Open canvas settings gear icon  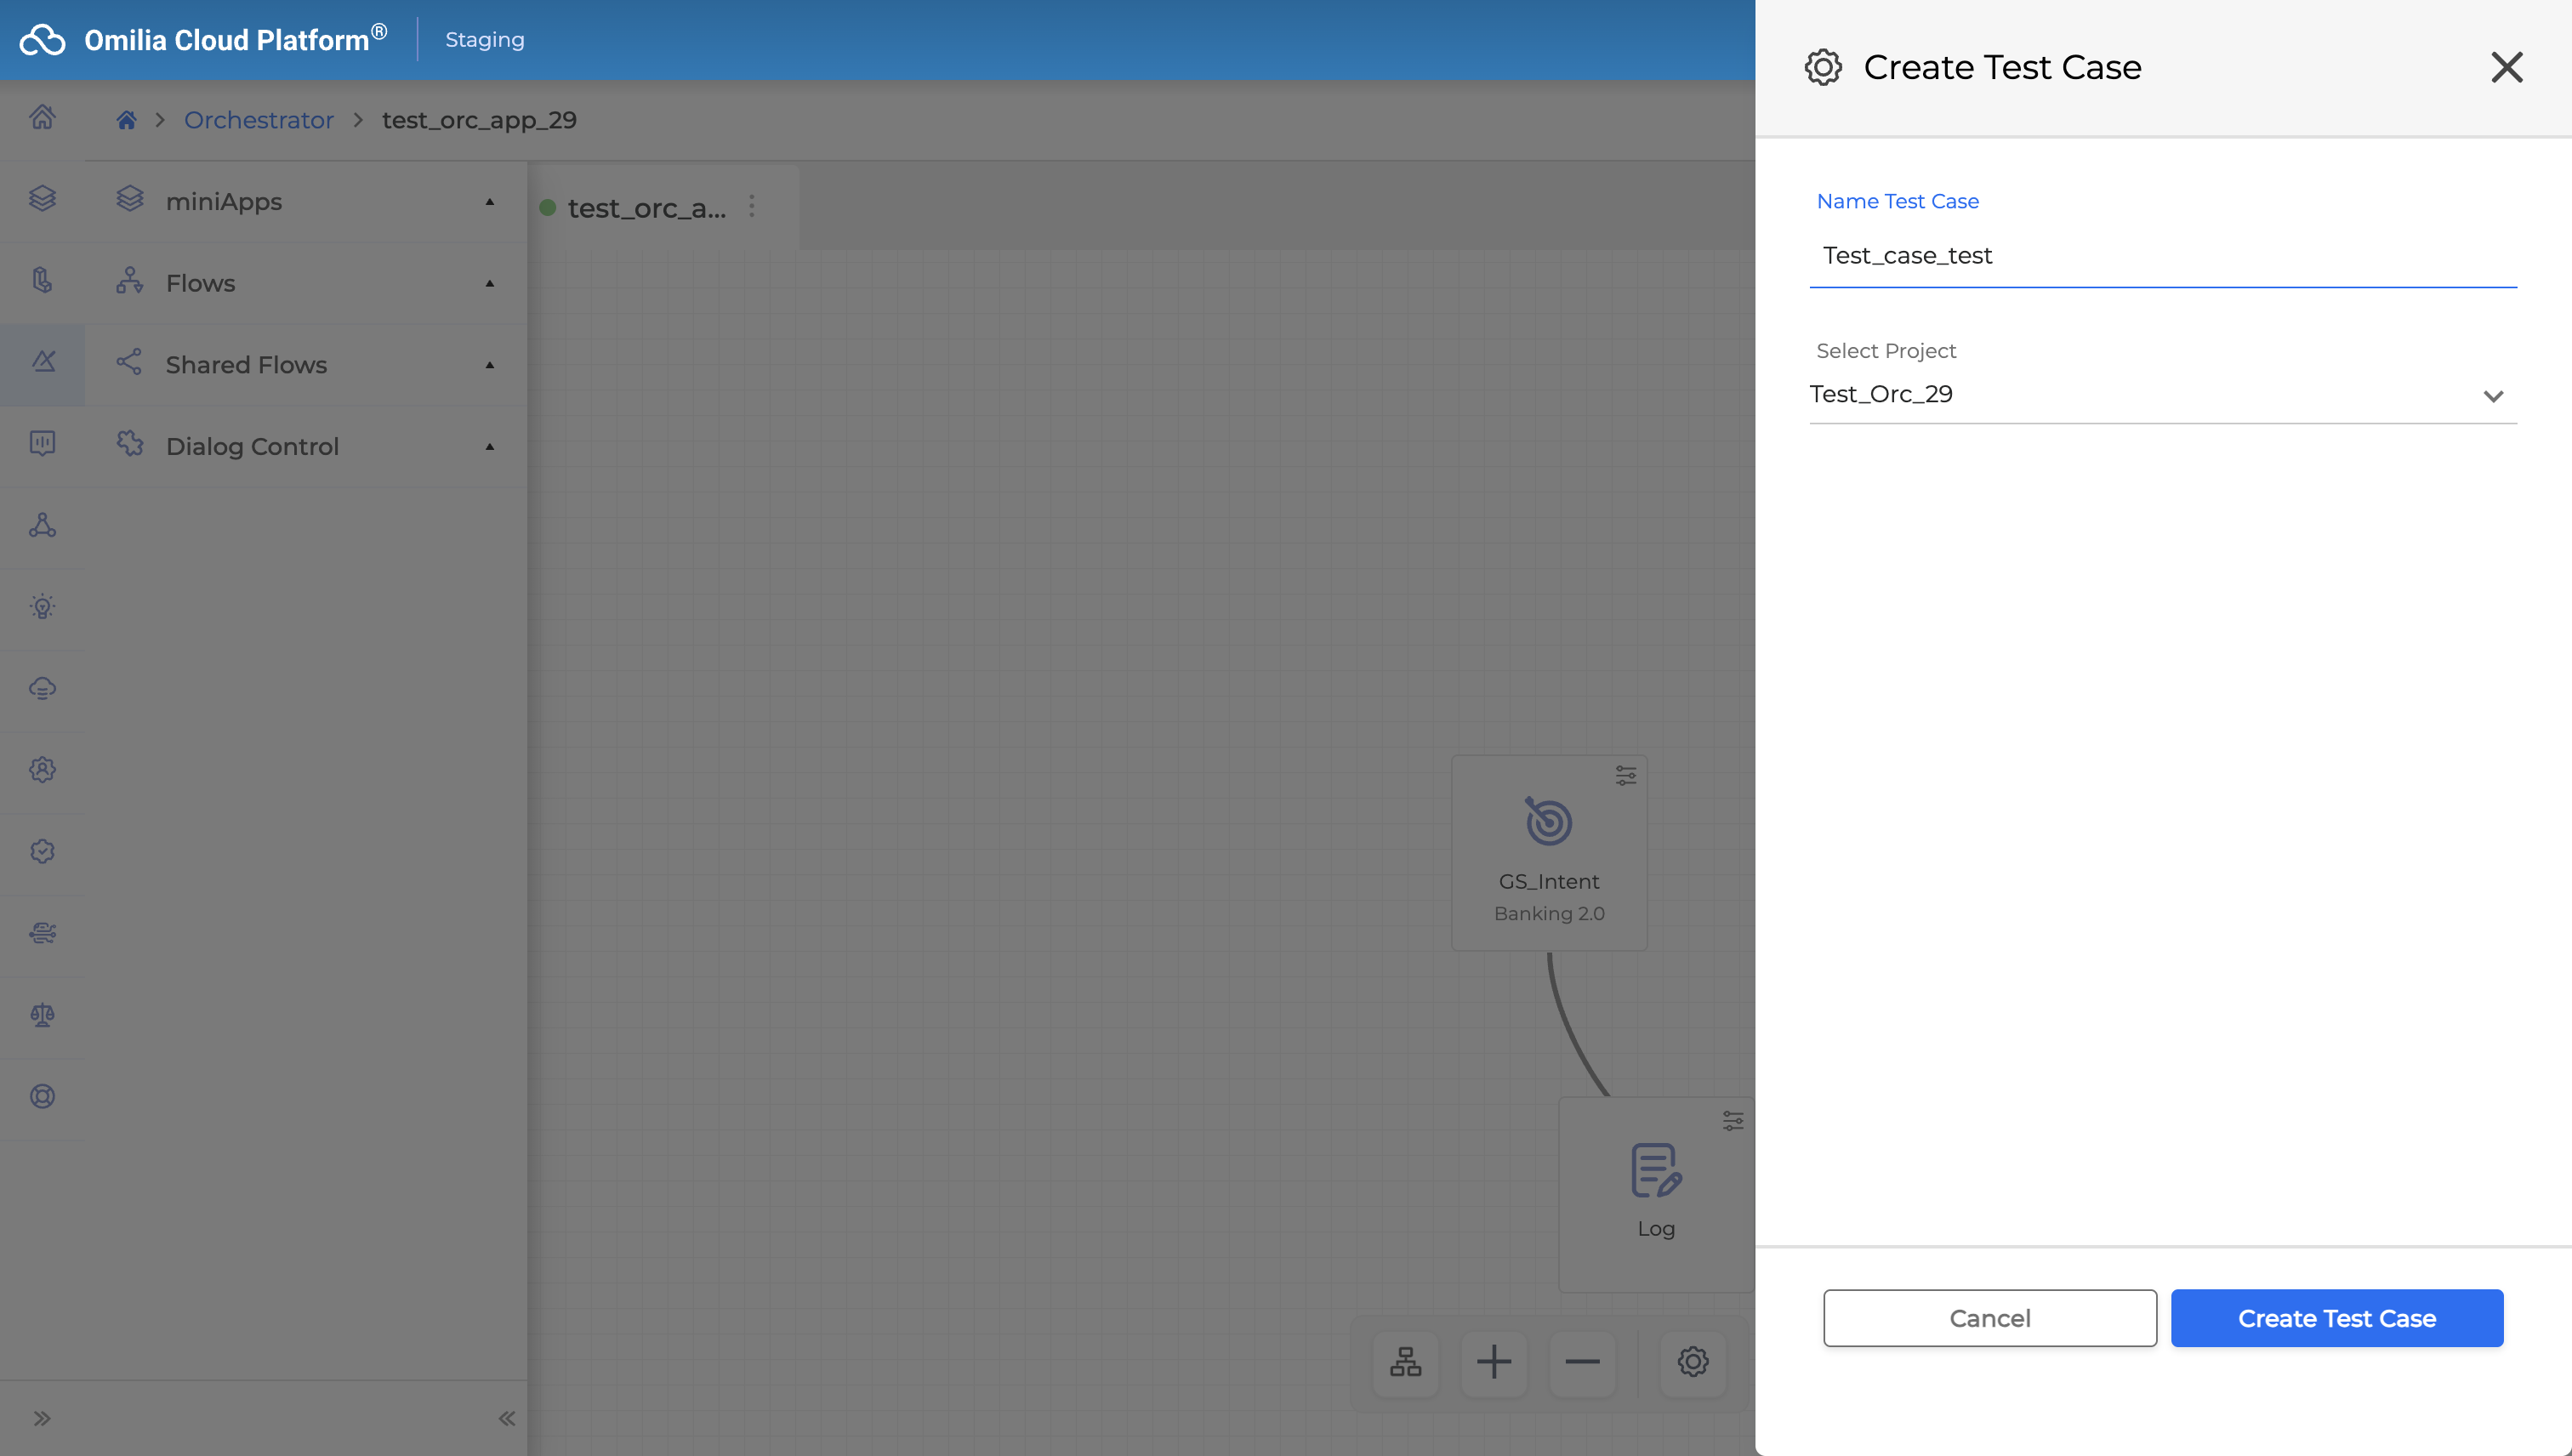coord(1693,1362)
